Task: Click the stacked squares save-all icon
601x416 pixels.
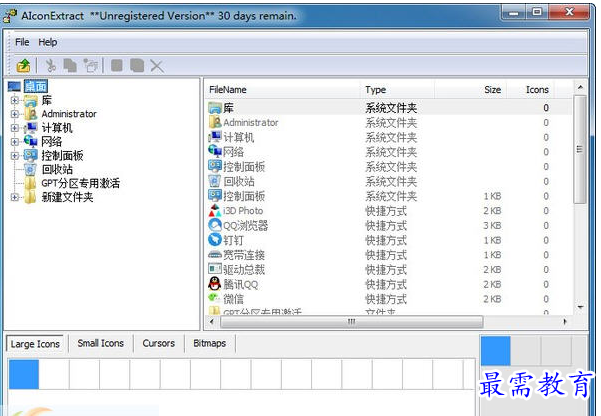Action: 137,66
